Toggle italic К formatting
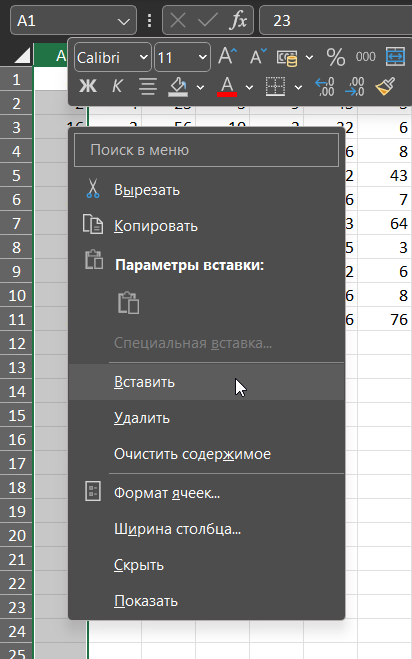Viewport: 412px width, 659px height. click(x=117, y=87)
